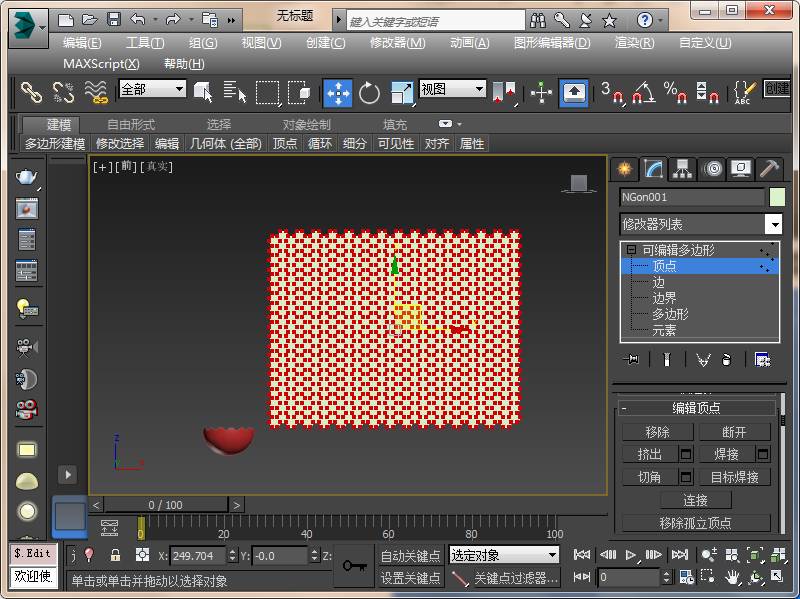
Task: Click the Connect vertices button
Action: [x=695, y=500]
